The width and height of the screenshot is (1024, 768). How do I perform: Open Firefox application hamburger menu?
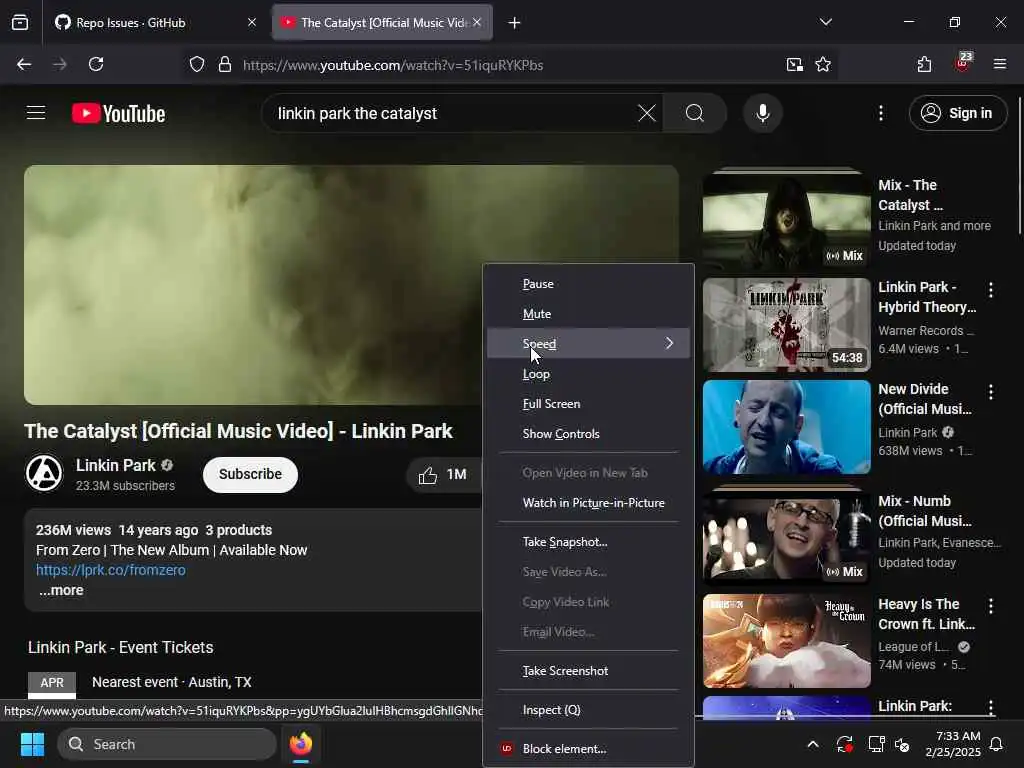tap(999, 64)
